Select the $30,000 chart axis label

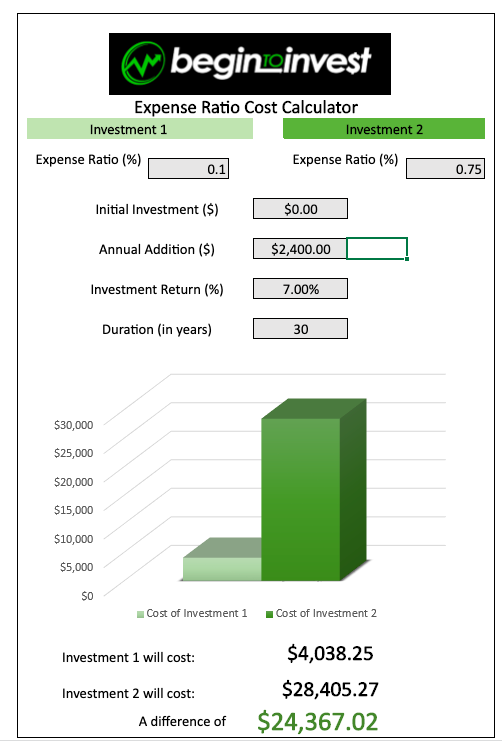point(73,425)
